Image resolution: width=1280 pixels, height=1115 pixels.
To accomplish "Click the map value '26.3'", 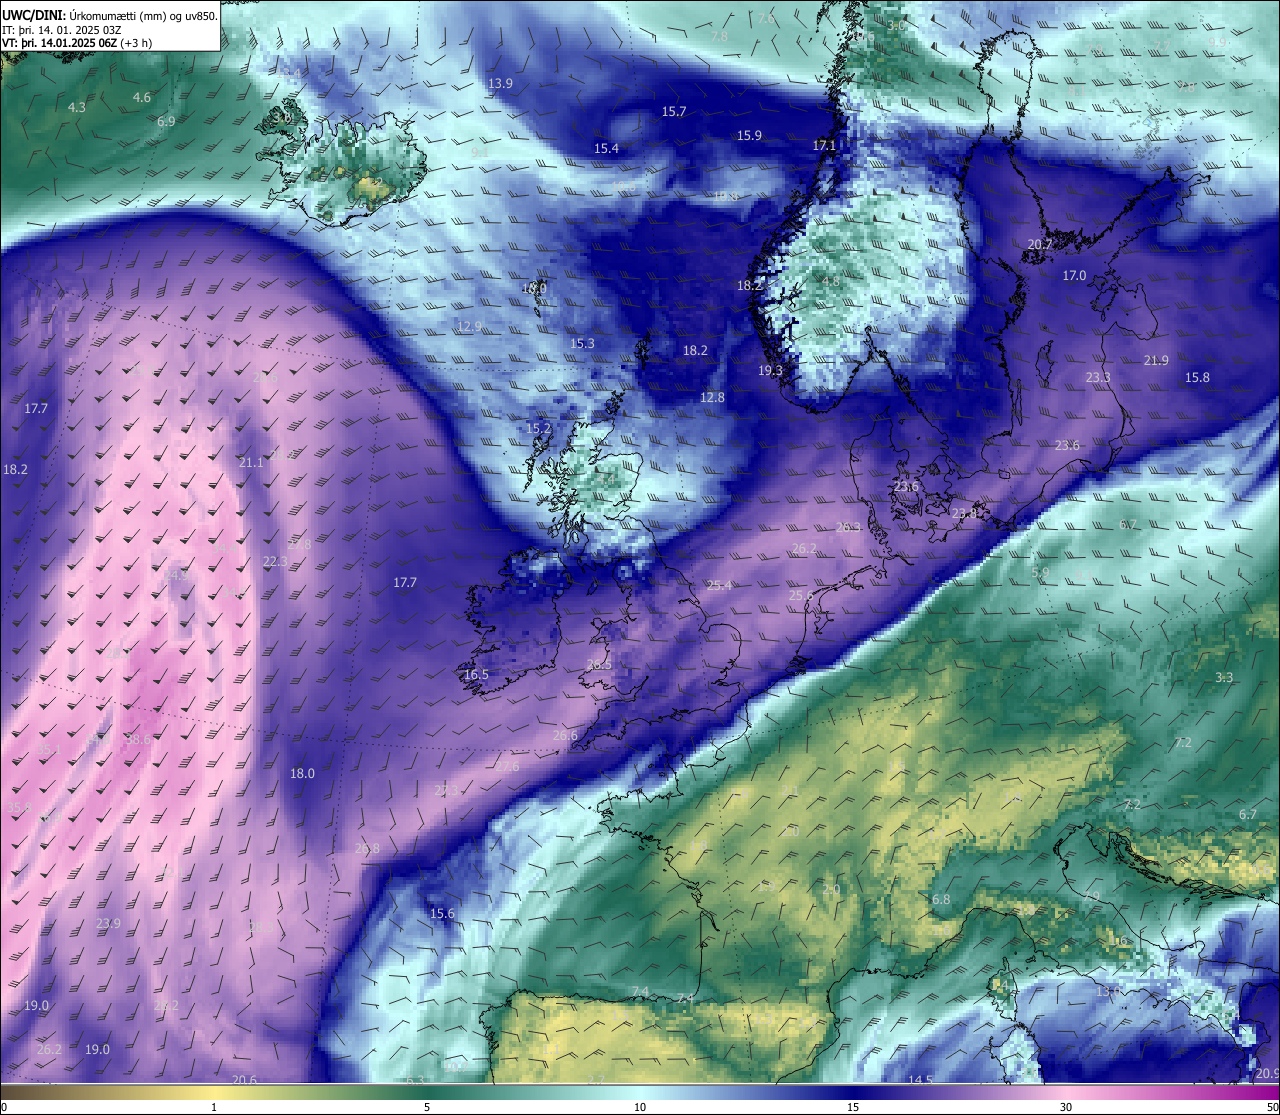I will click(848, 527).
